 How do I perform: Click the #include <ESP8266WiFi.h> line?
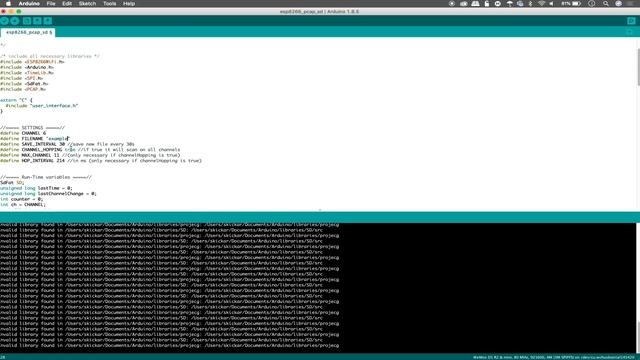tap(32, 62)
